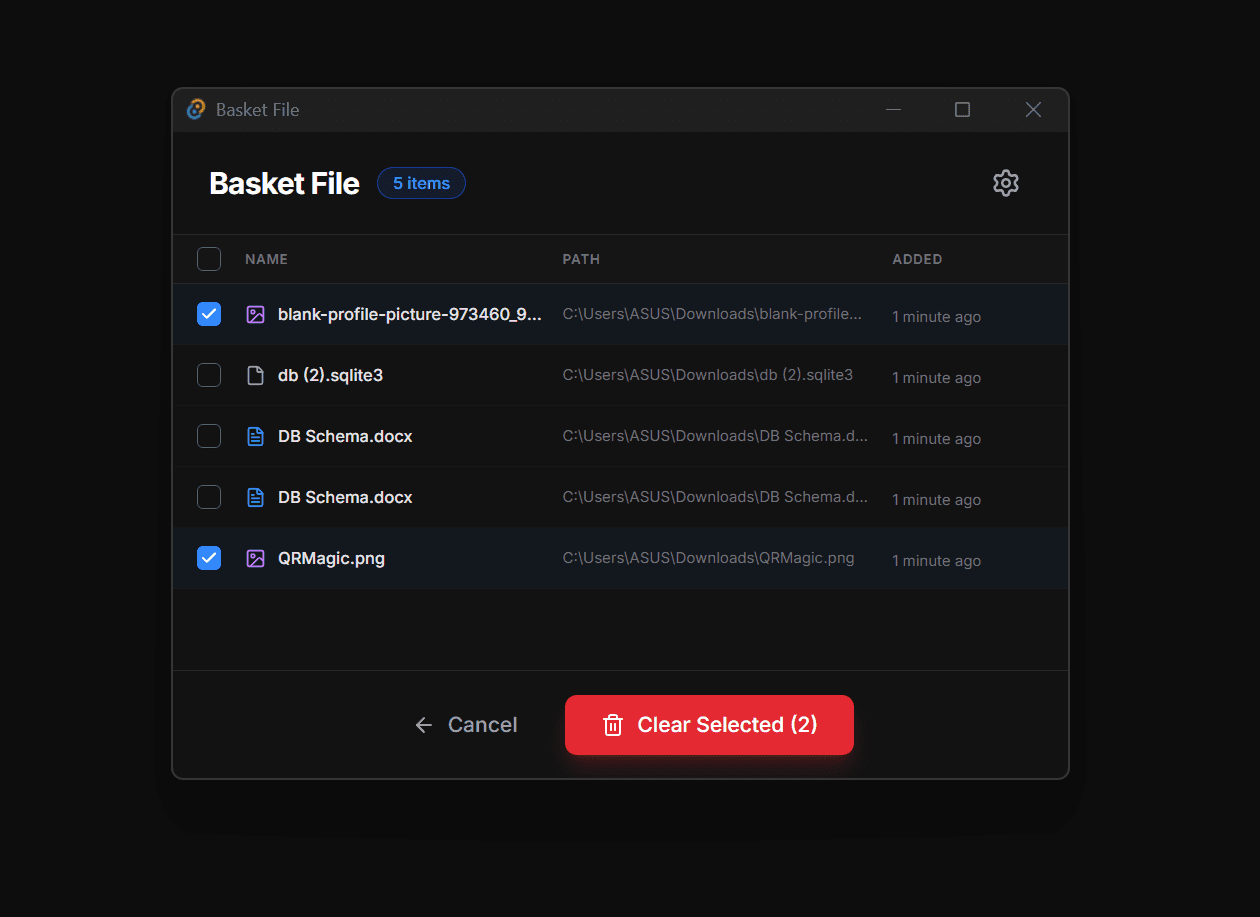
Task: Click the Cancel button
Action: (x=466, y=725)
